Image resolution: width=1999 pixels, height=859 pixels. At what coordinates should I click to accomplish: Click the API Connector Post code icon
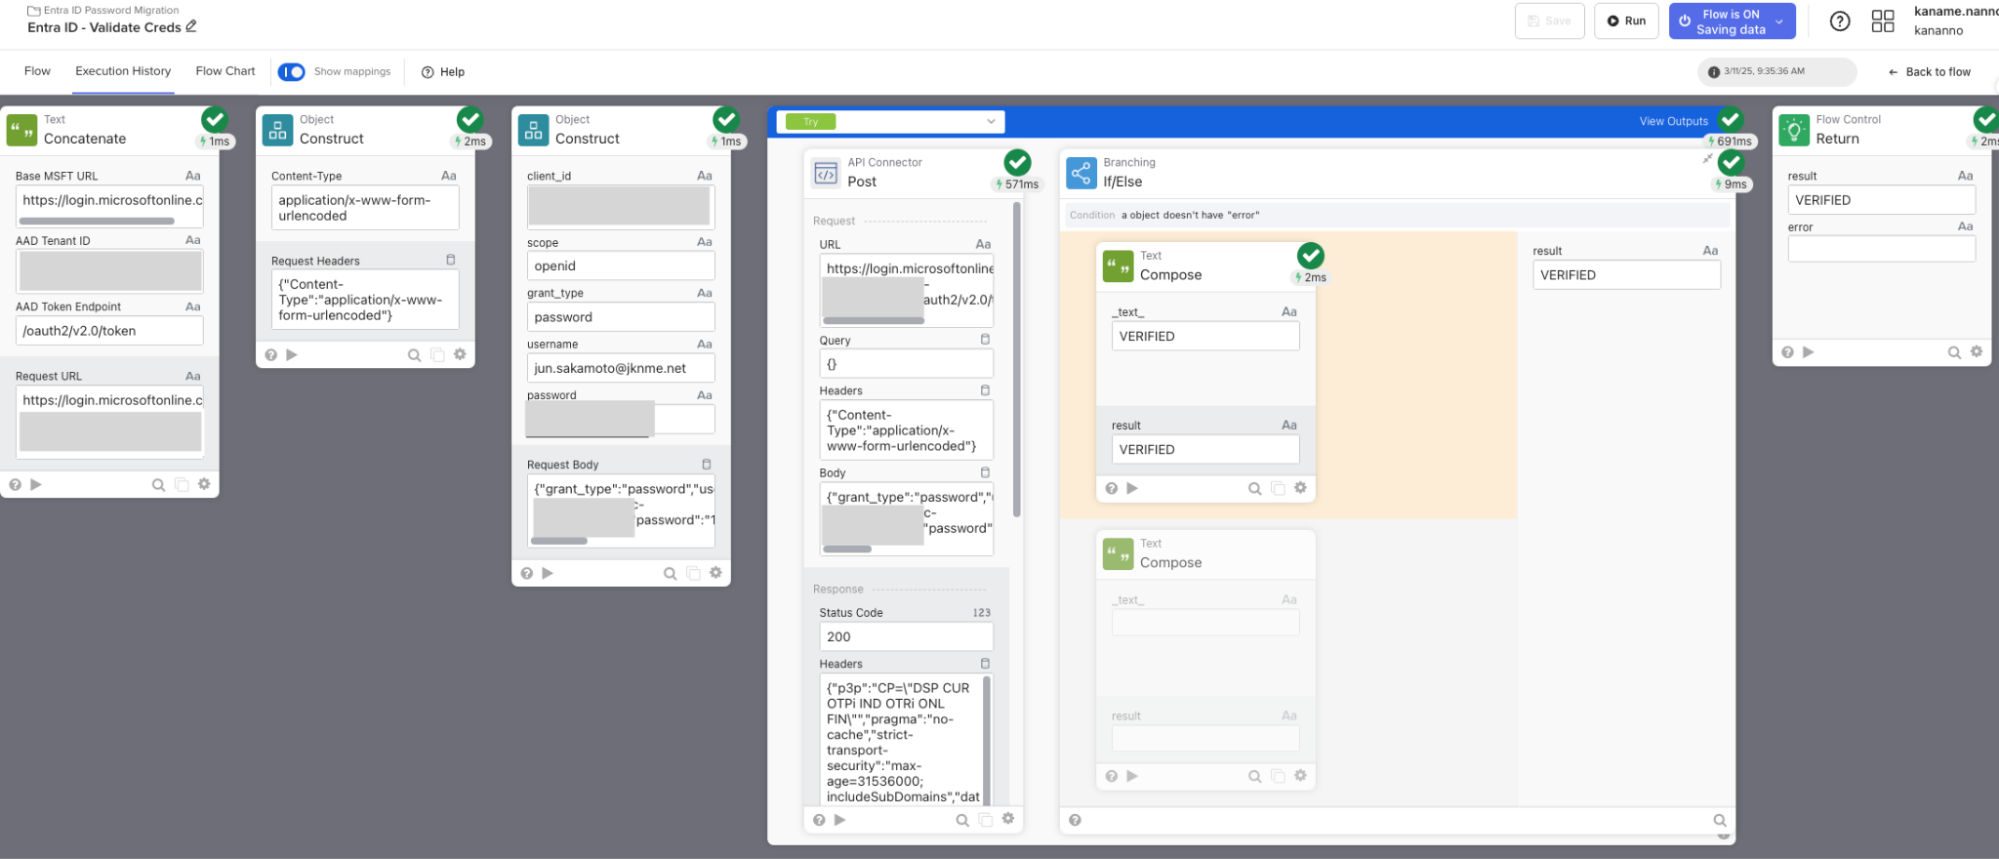tap(826, 173)
